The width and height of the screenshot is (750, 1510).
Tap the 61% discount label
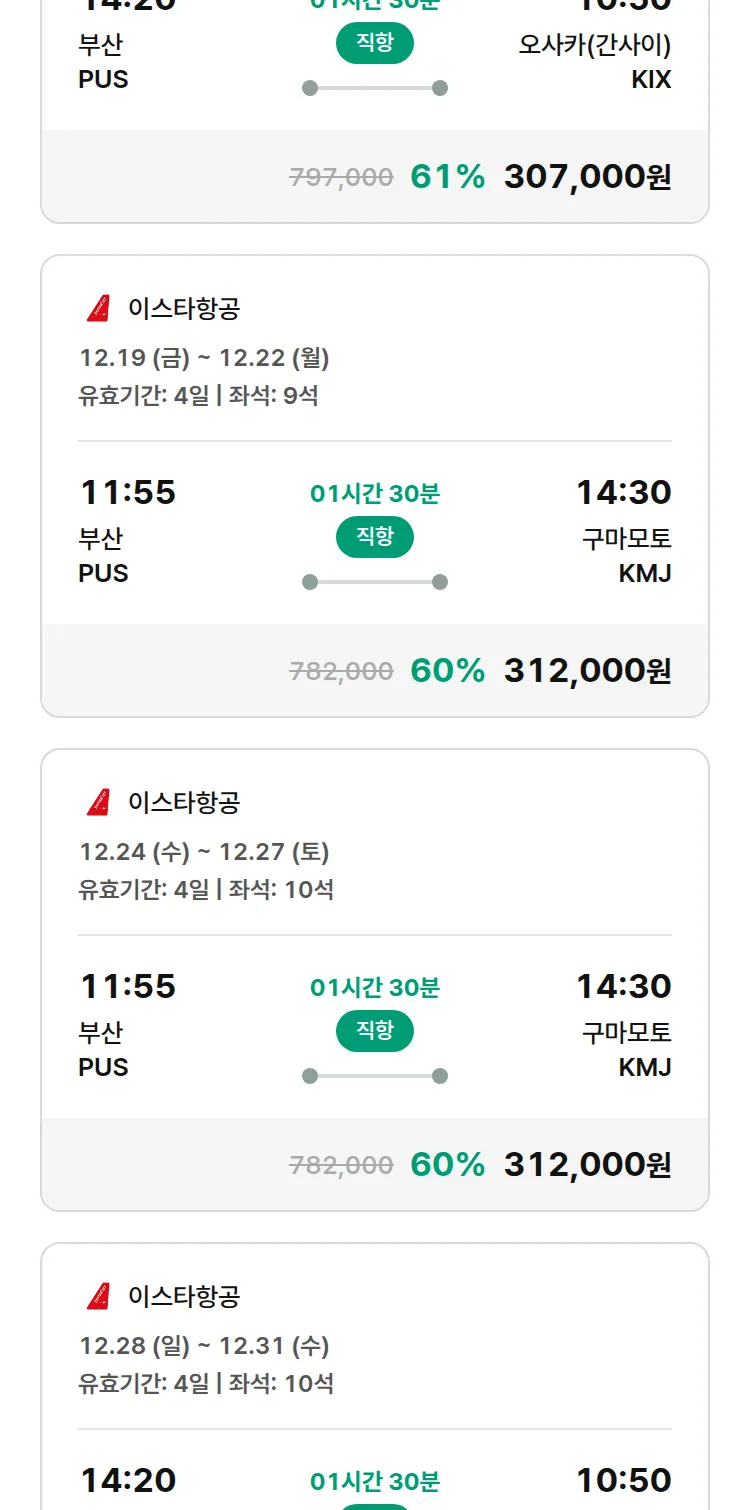(x=447, y=177)
